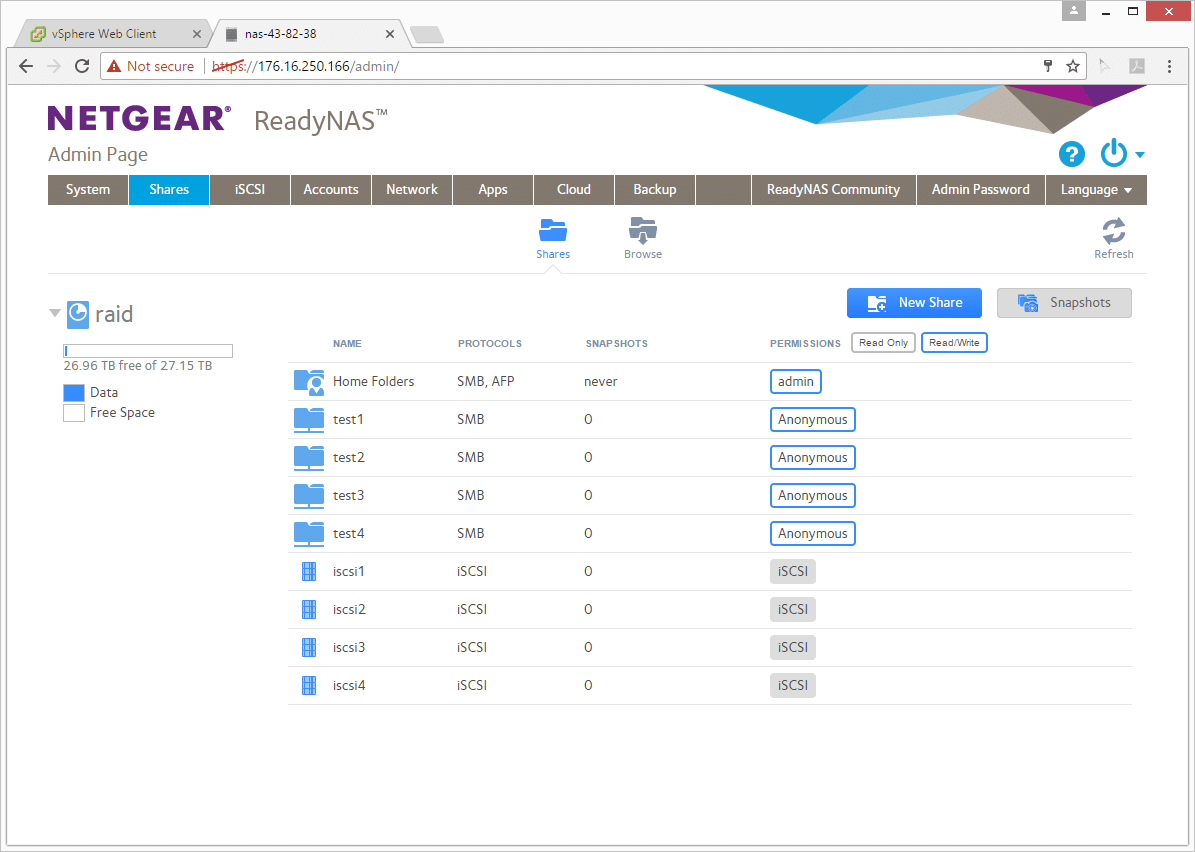Open Chrome three-dot menu
Image resolution: width=1195 pixels, height=852 pixels.
coord(1169,66)
